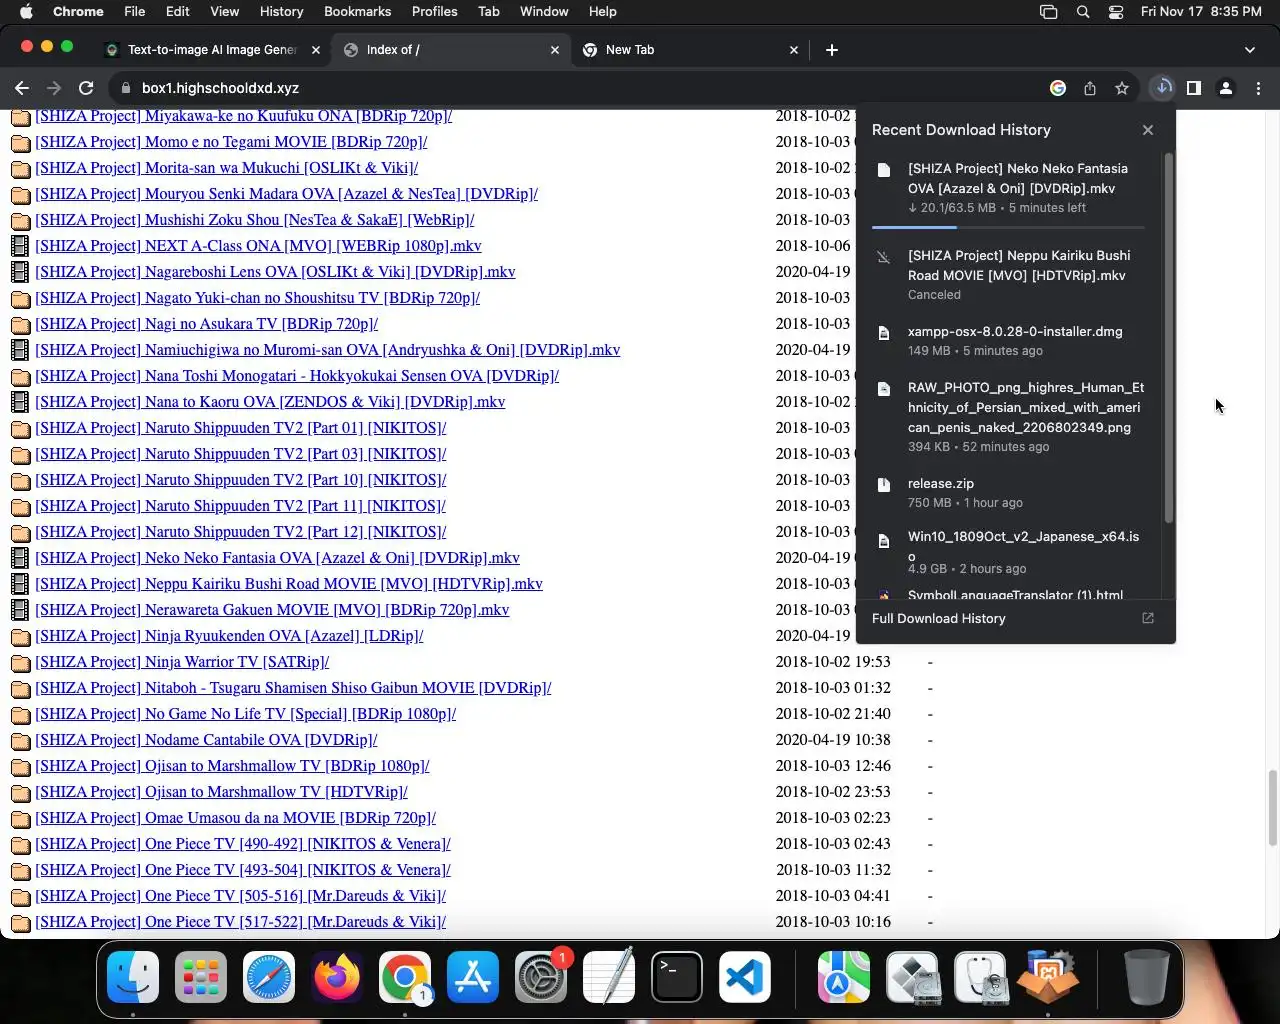Open Spotlight search in the menu bar
Image resolution: width=1280 pixels, height=1024 pixels.
click(x=1083, y=12)
